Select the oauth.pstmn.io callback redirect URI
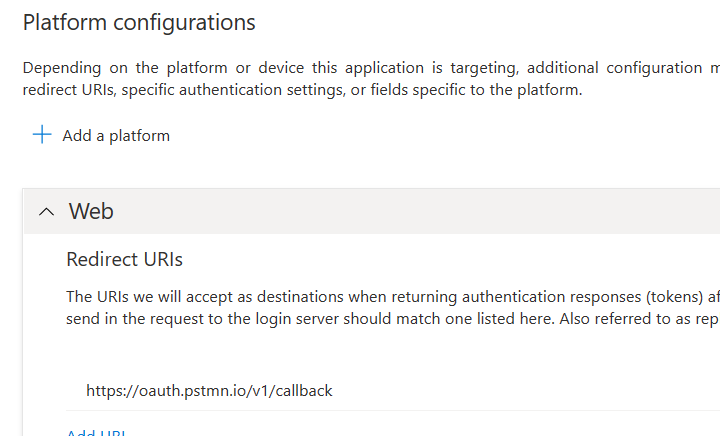This screenshot has width=720, height=436. [x=209, y=390]
